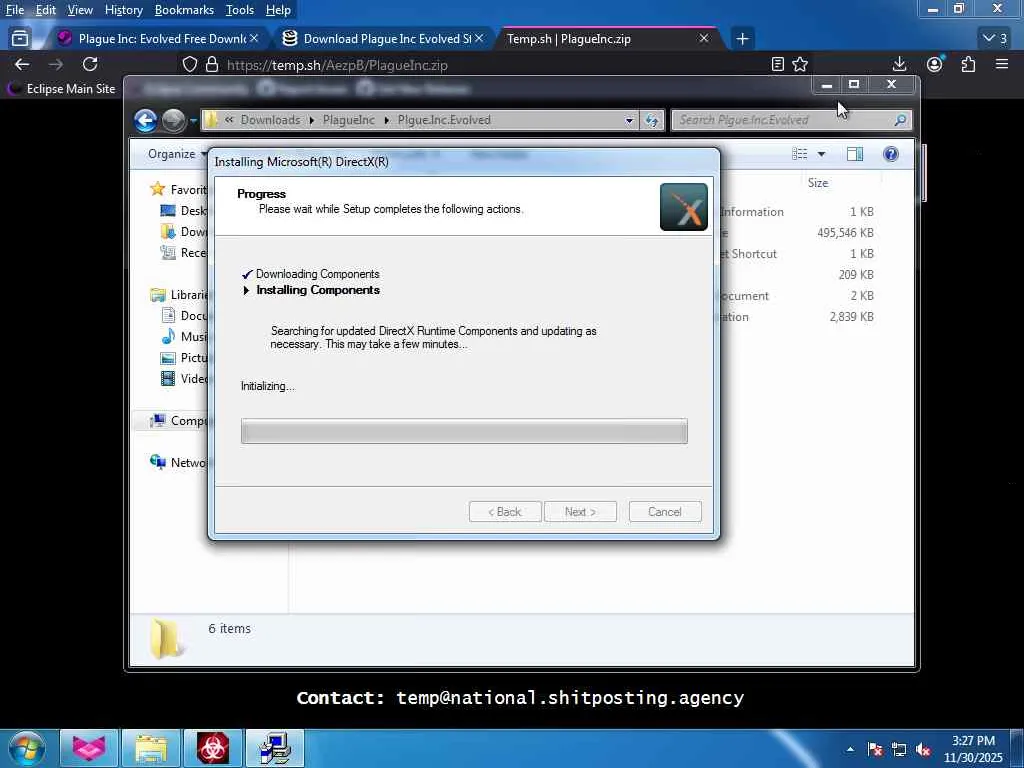Open a new browser tab
Viewport: 1024px width, 768px height.
[742, 39]
